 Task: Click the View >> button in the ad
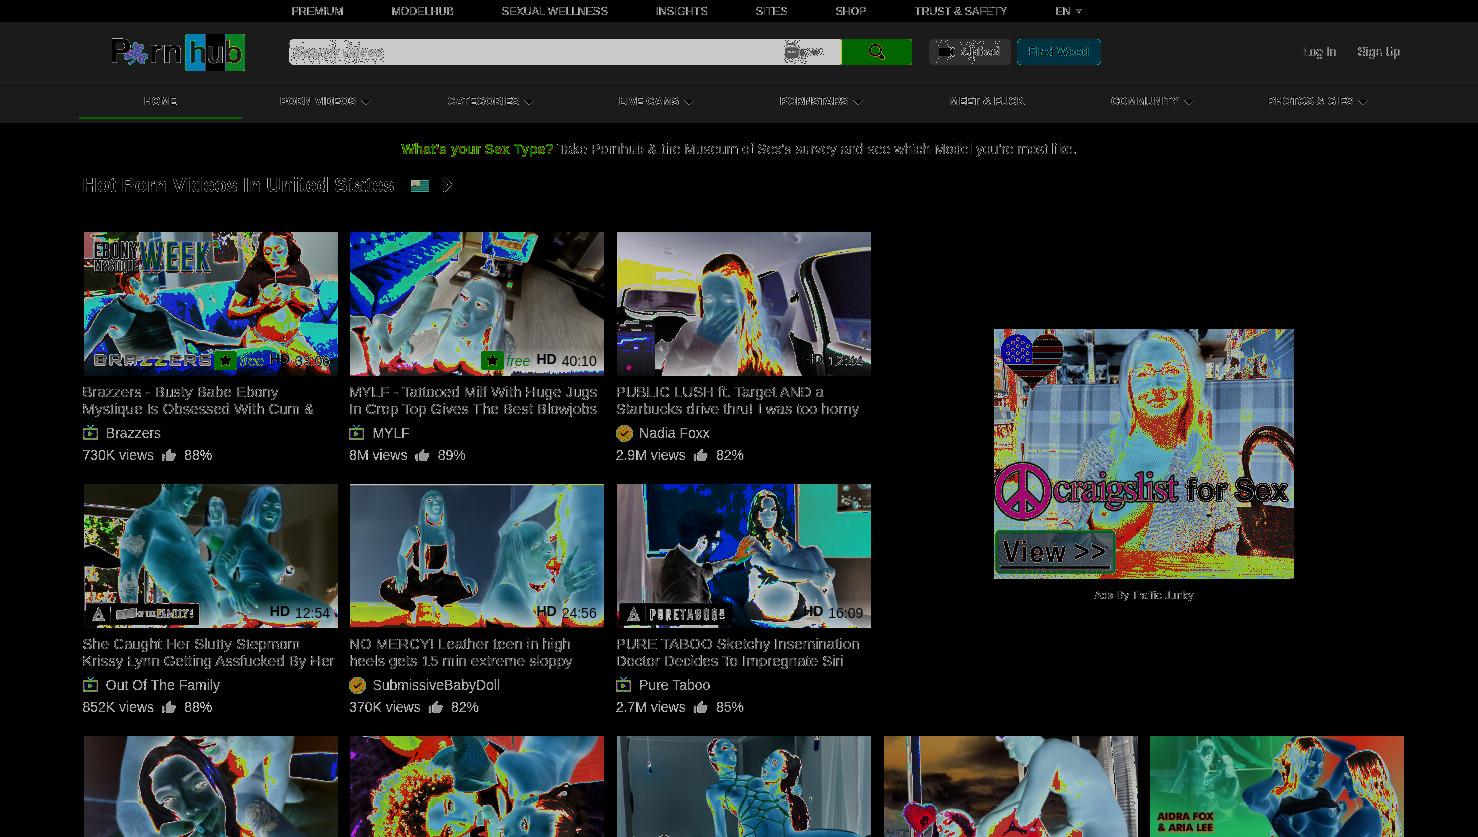pyautogui.click(x=1055, y=552)
